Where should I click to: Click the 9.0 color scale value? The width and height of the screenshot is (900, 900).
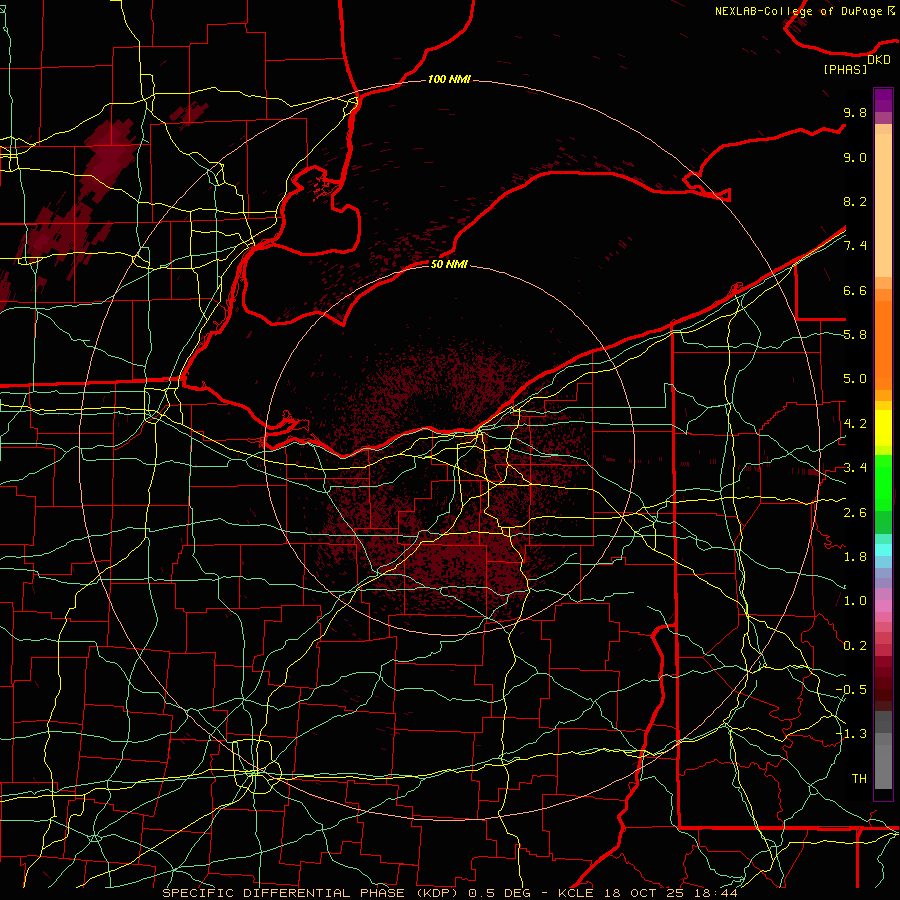(855, 157)
